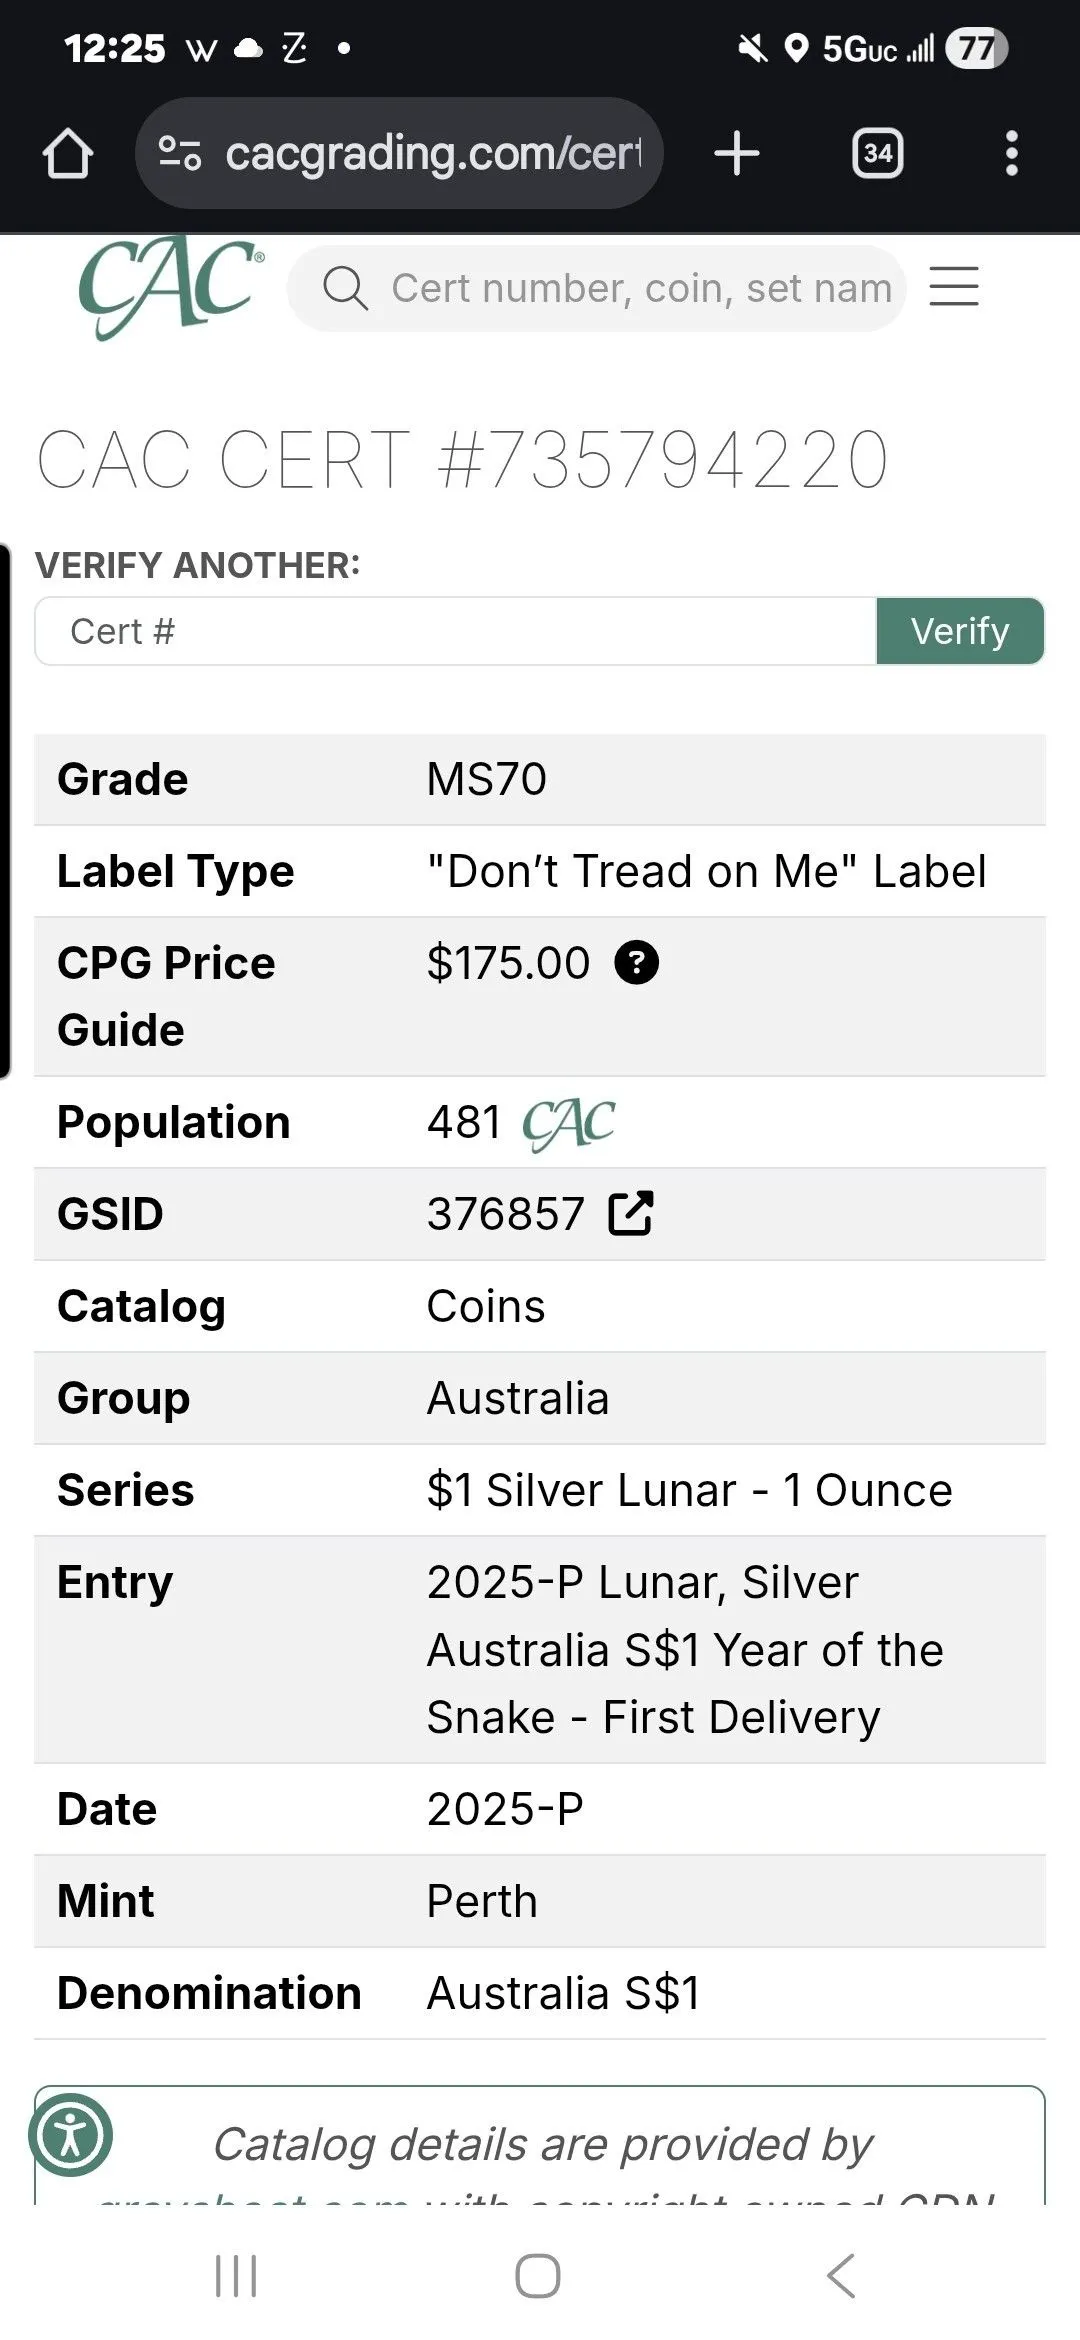The height and width of the screenshot is (2340, 1080).
Task: Tap the site info icon in address bar
Action: (180, 153)
